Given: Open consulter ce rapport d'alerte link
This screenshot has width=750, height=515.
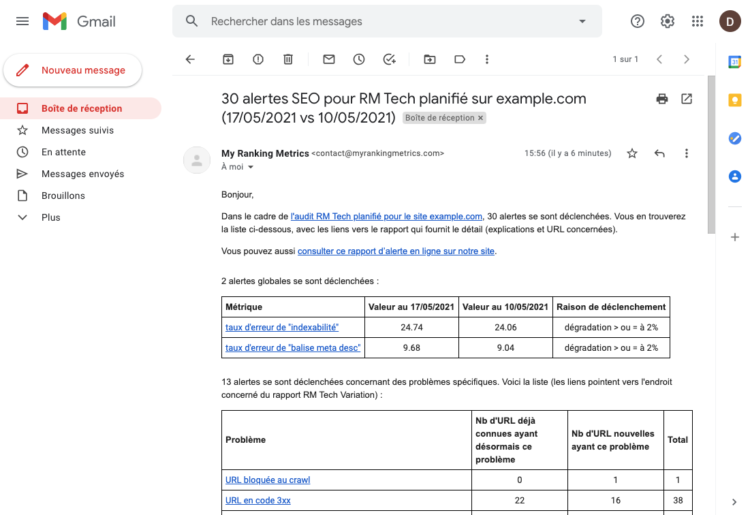Looking at the screenshot, I should pos(396,251).
